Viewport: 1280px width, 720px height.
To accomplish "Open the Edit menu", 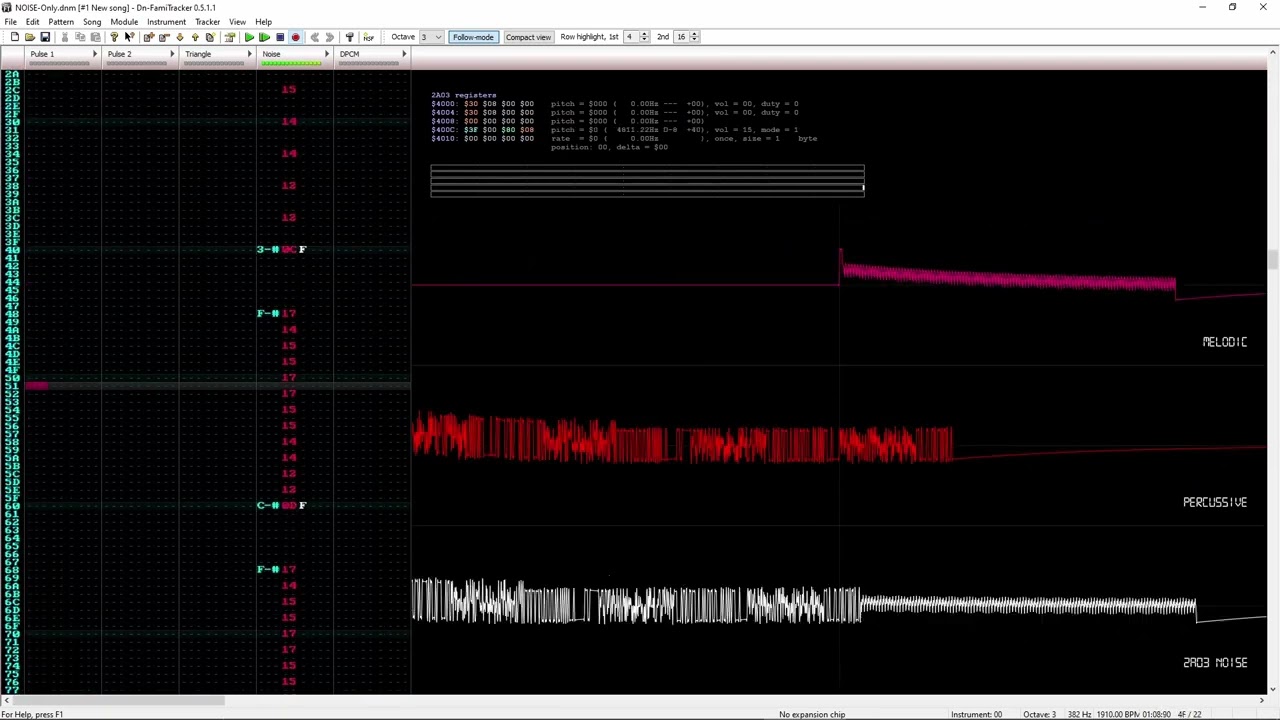I will pos(32,21).
